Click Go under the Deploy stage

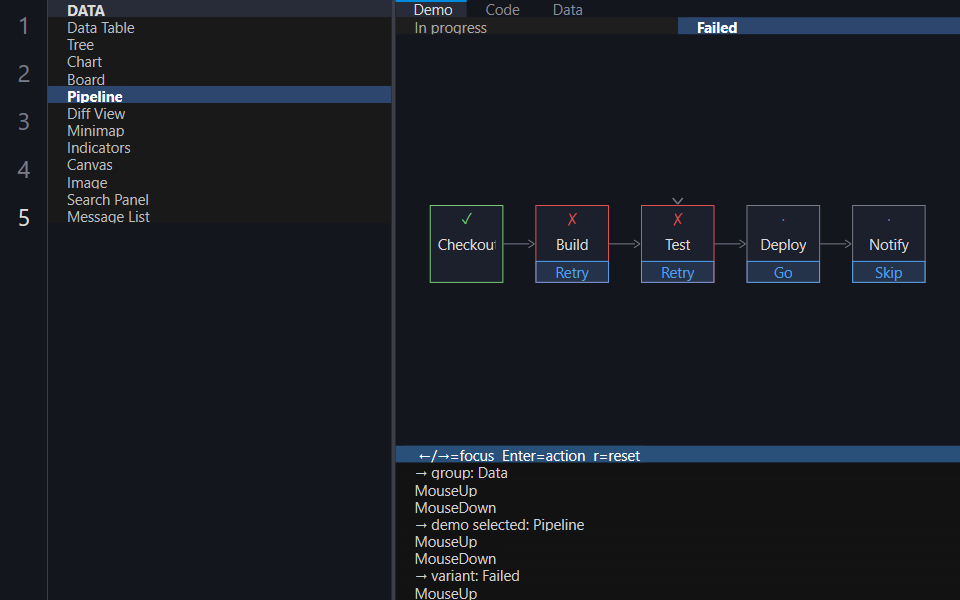point(783,272)
